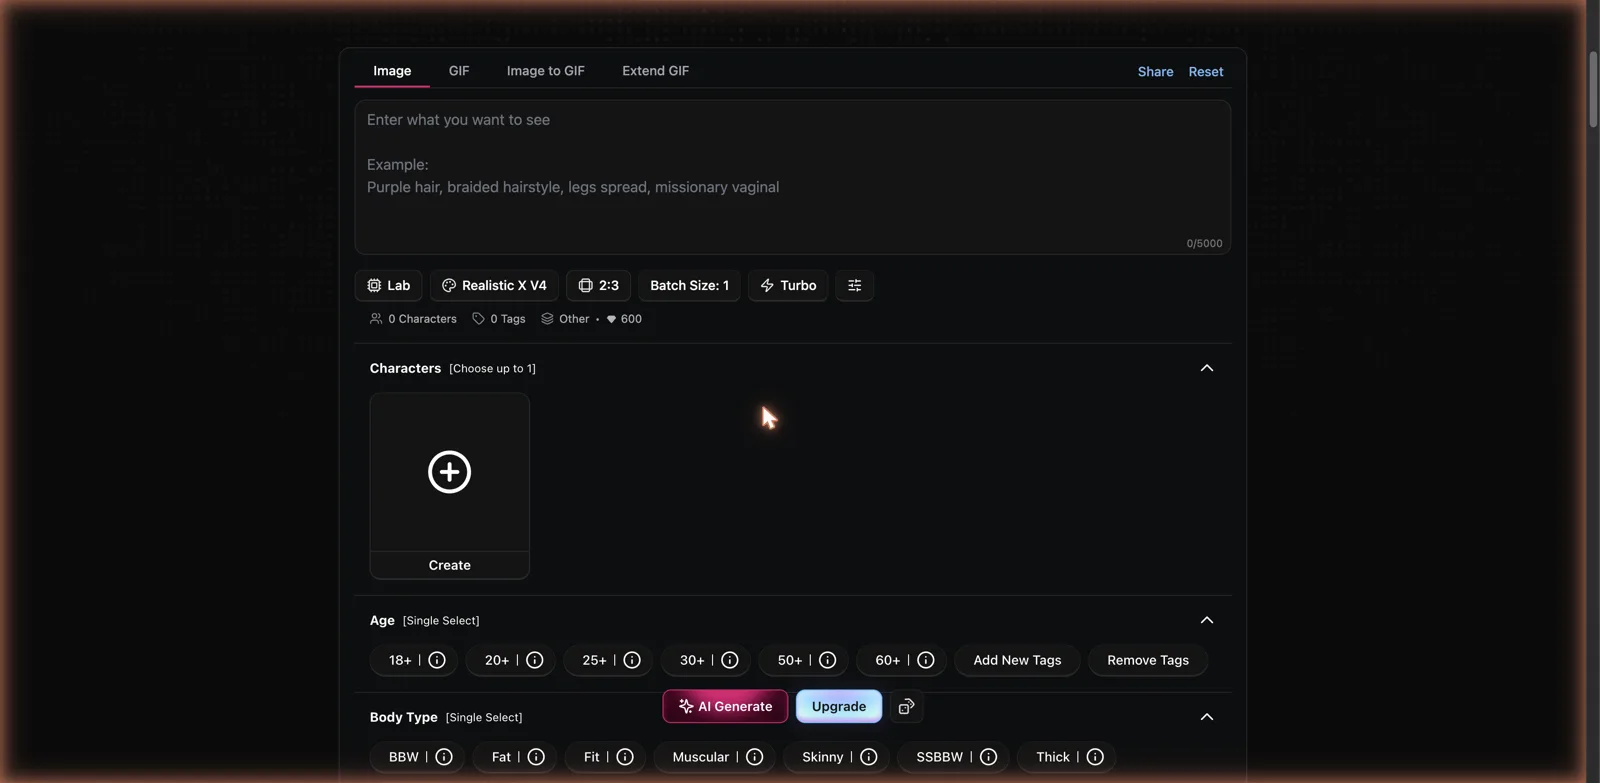Switch to the Extend GIF tab
The width and height of the screenshot is (1600, 783).
pos(656,71)
